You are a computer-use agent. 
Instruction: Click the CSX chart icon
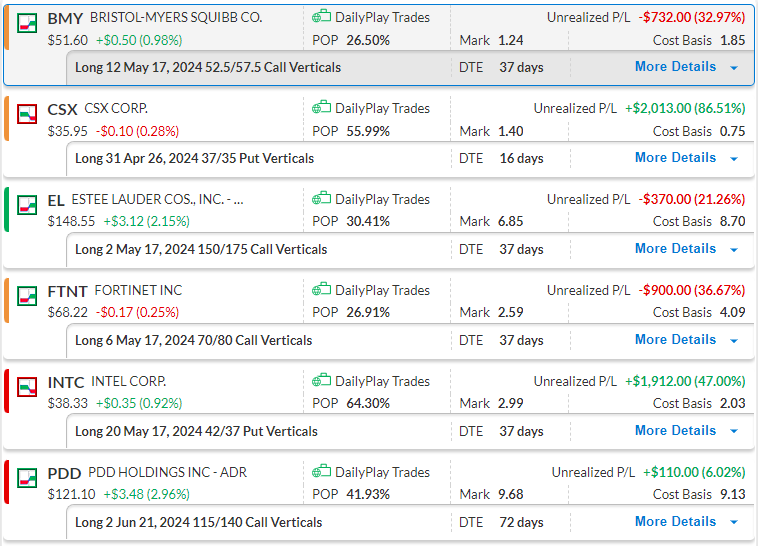pyautogui.click(x=27, y=114)
